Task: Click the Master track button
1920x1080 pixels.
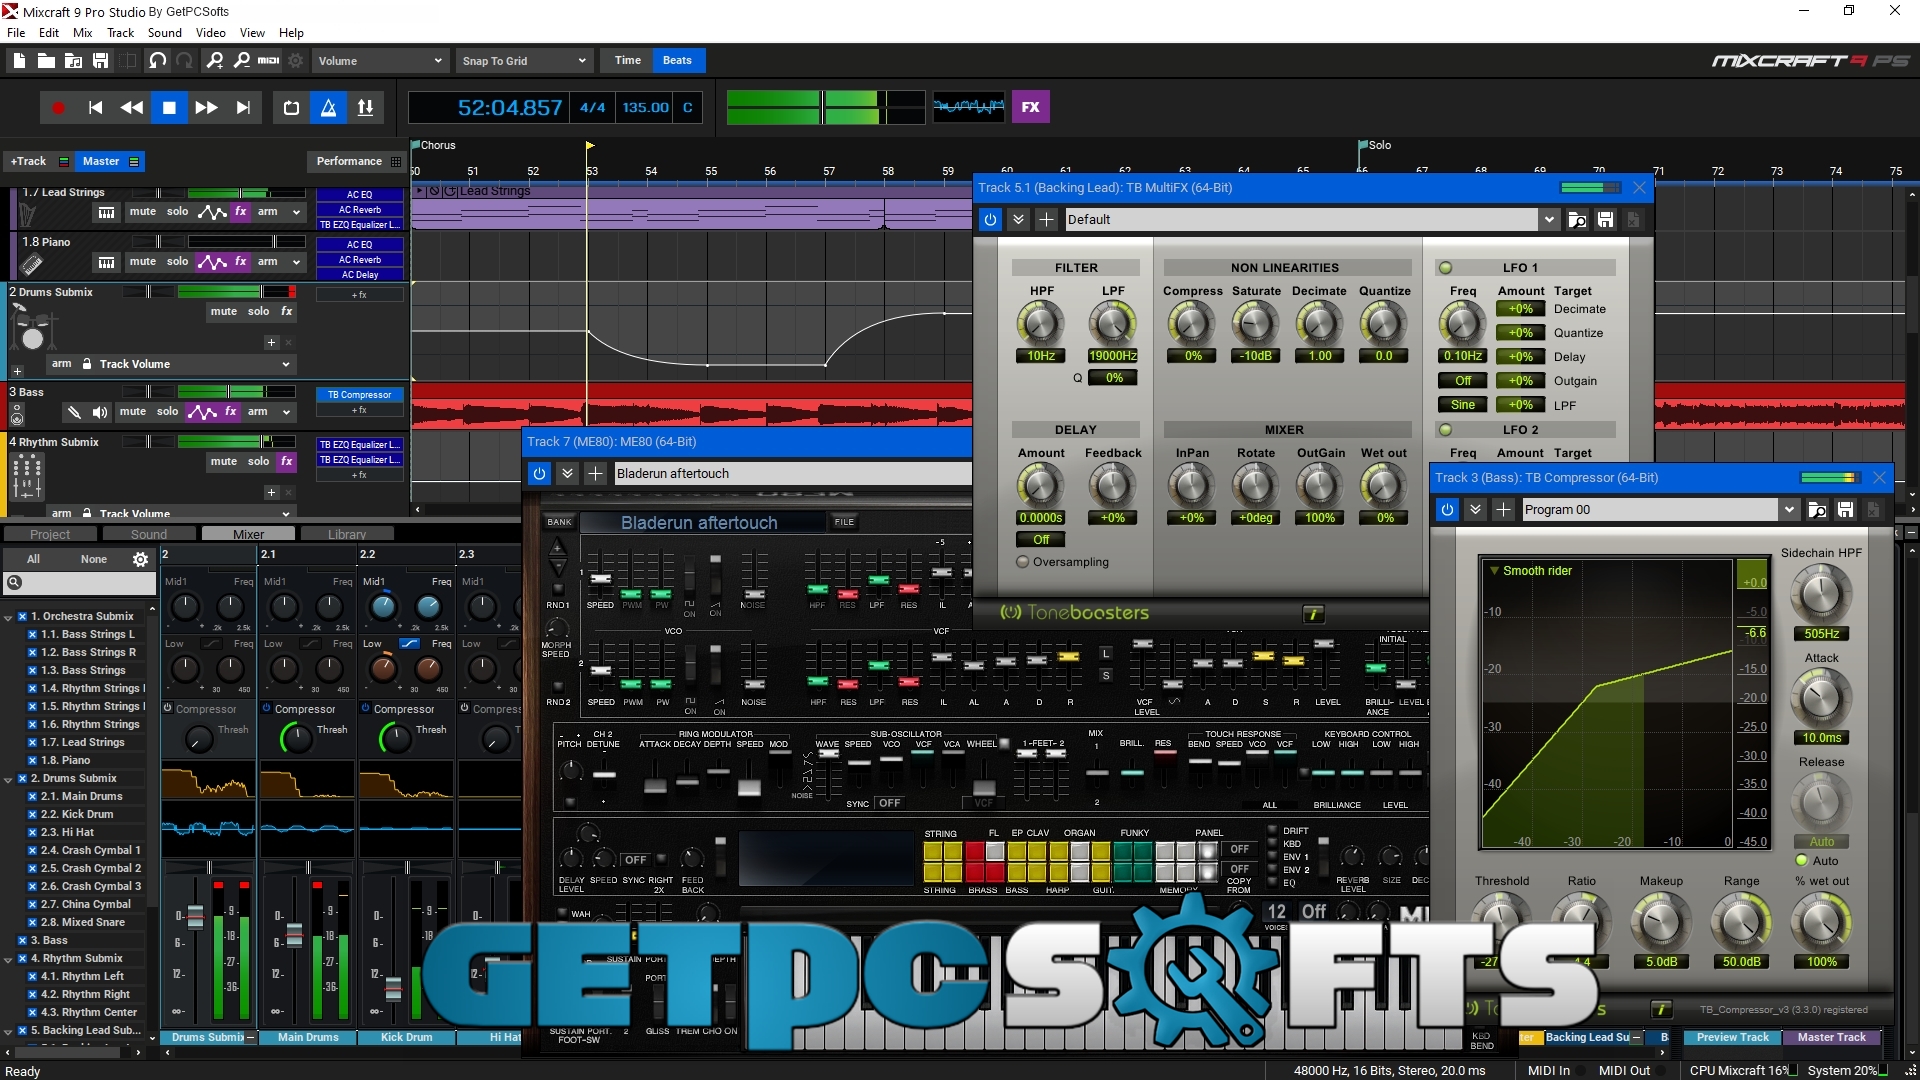Action: pos(110,161)
